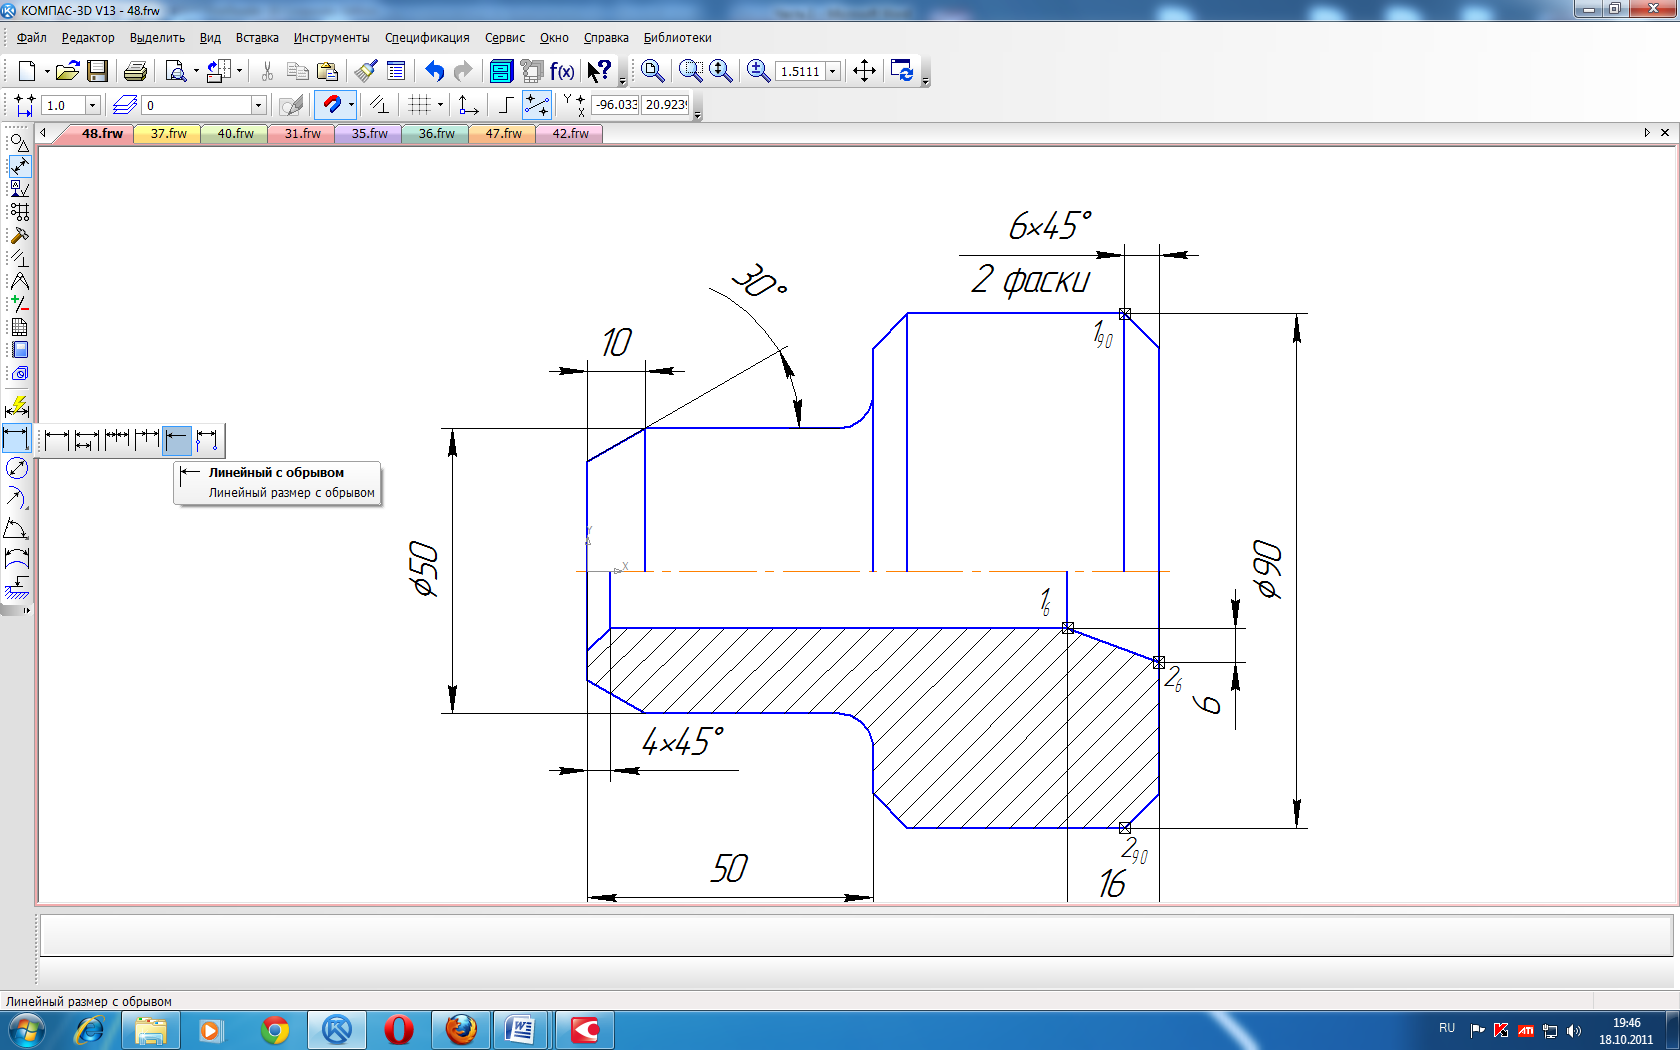Expand the Snaps magnet dropdown arrow
This screenshot has width=1680, height=1050.
pos(351,105)
